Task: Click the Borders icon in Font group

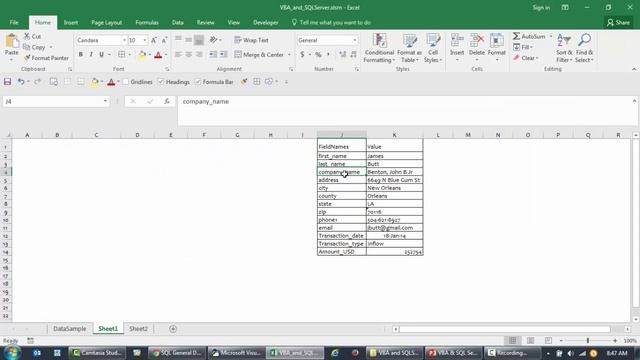Action: (x=122, y=54)
